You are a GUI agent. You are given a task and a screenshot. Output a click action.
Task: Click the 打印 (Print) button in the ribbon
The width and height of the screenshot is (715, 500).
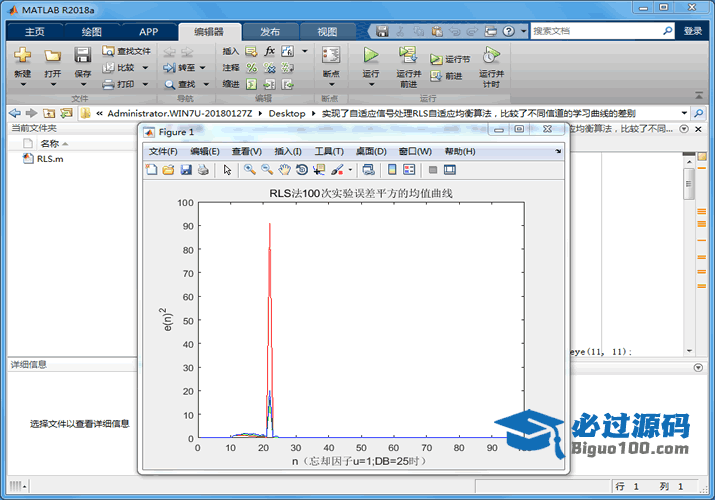[x=126, y=84]
